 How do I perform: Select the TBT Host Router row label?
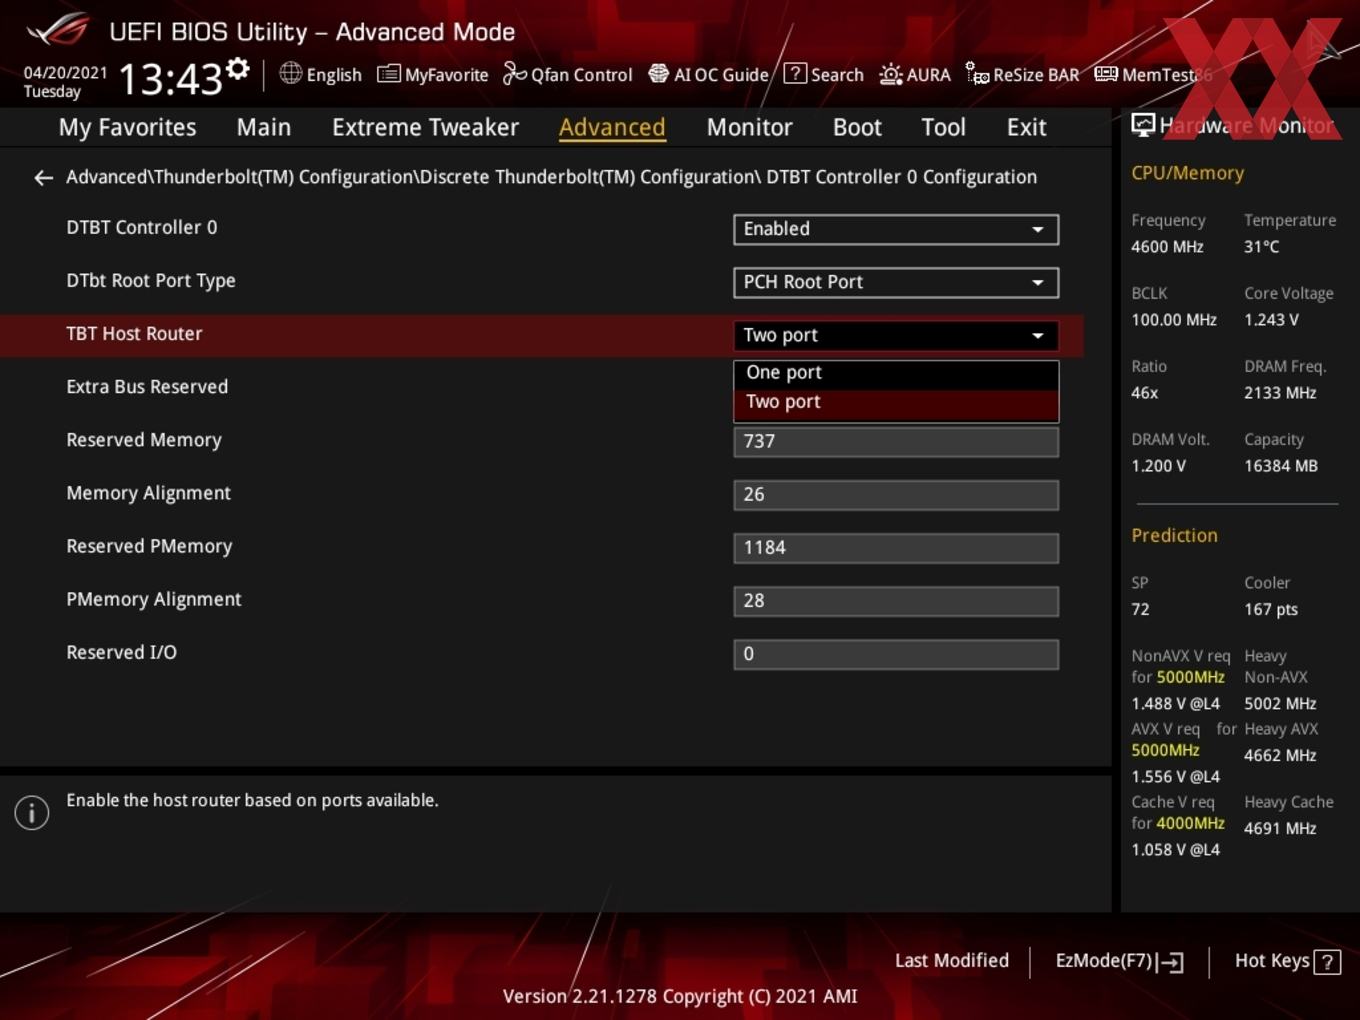(x=134, y=334)
